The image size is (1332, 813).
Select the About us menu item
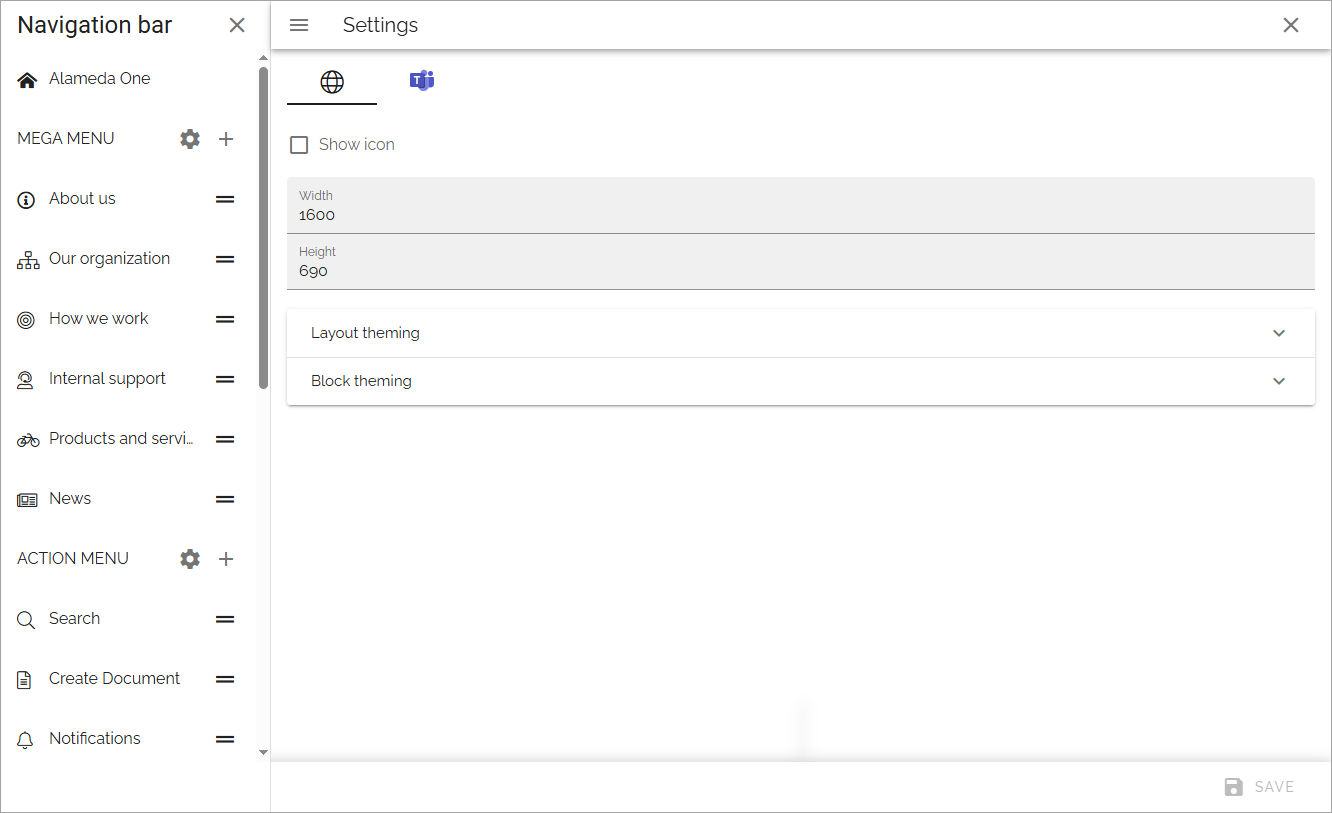click(82, 199)
